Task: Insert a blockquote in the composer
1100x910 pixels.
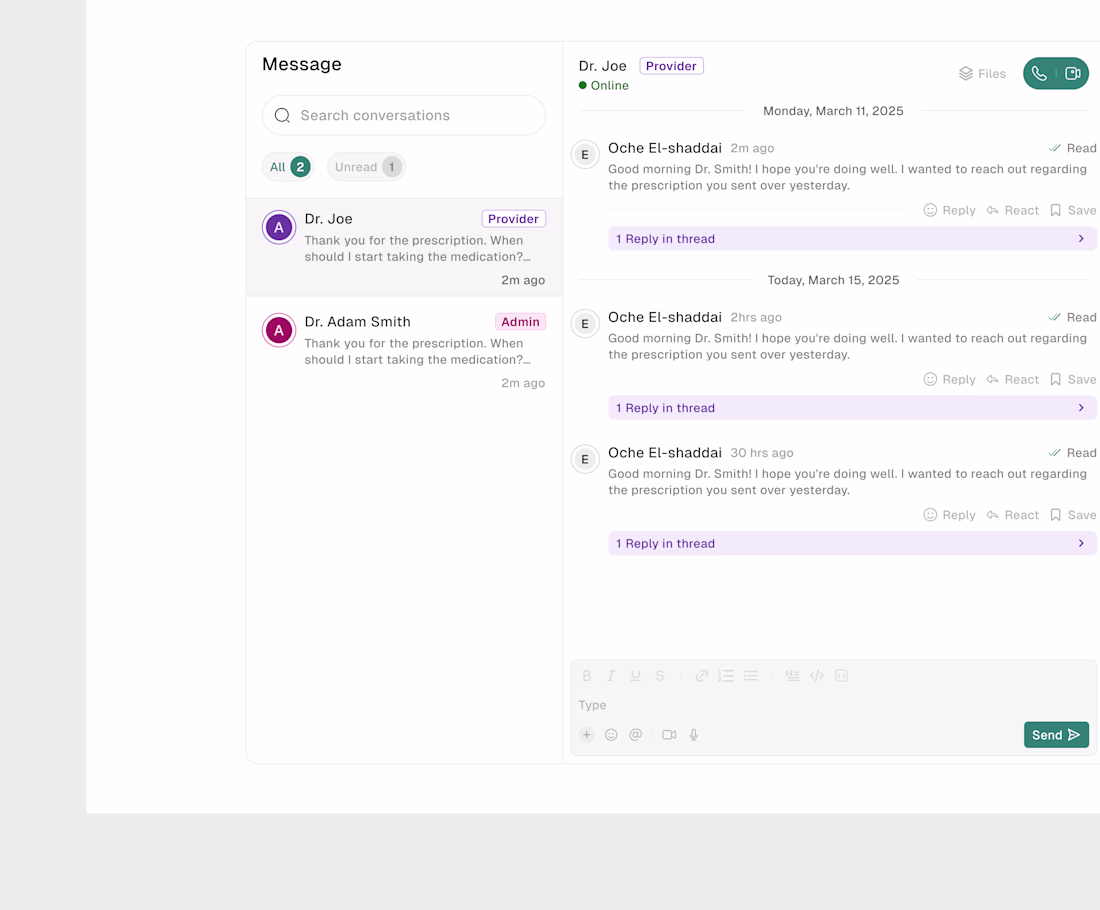Action: pyautogui.click(x=792, y=676)
